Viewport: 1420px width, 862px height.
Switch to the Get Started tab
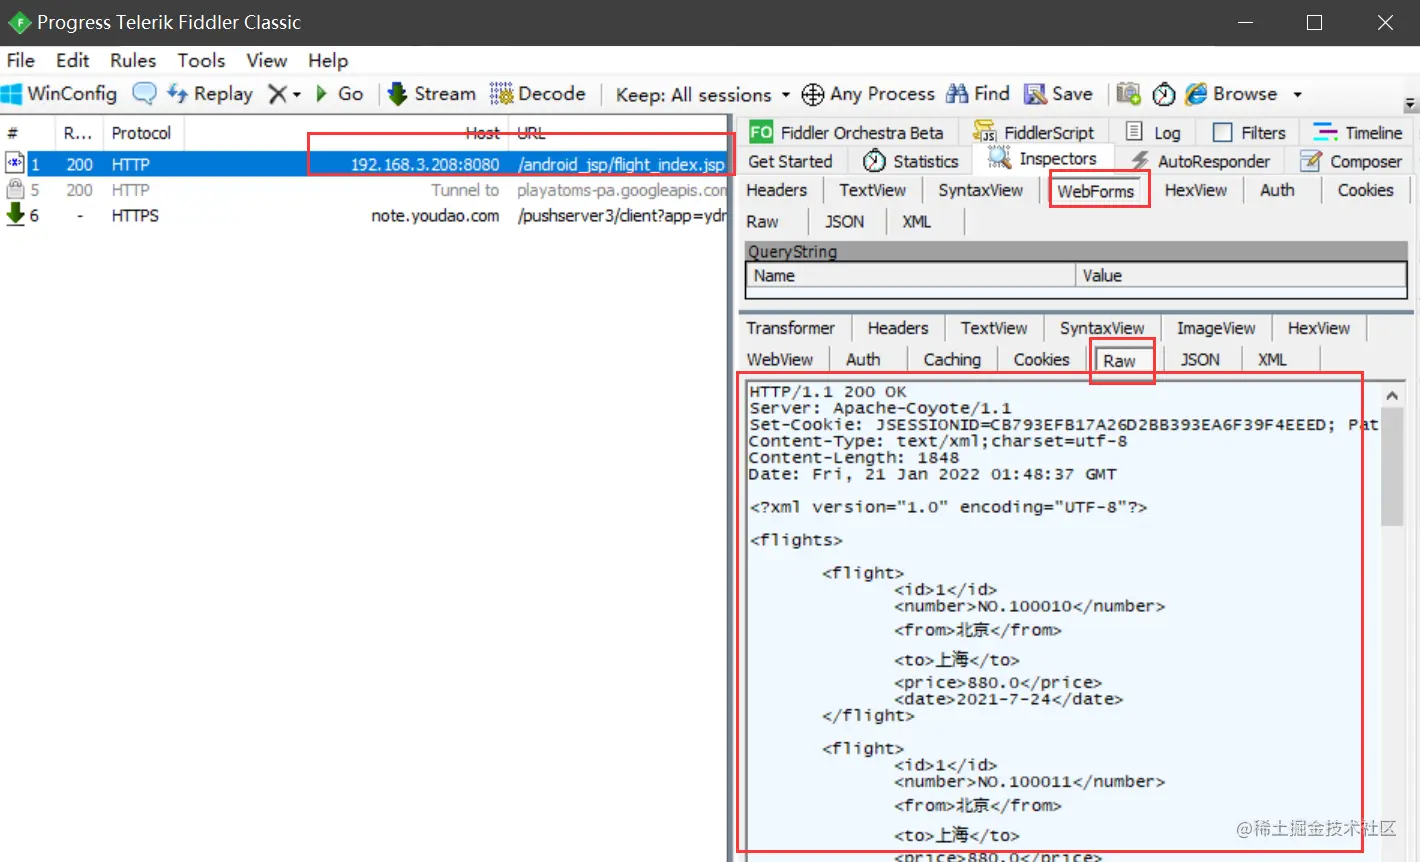click(x=790, y=161)
